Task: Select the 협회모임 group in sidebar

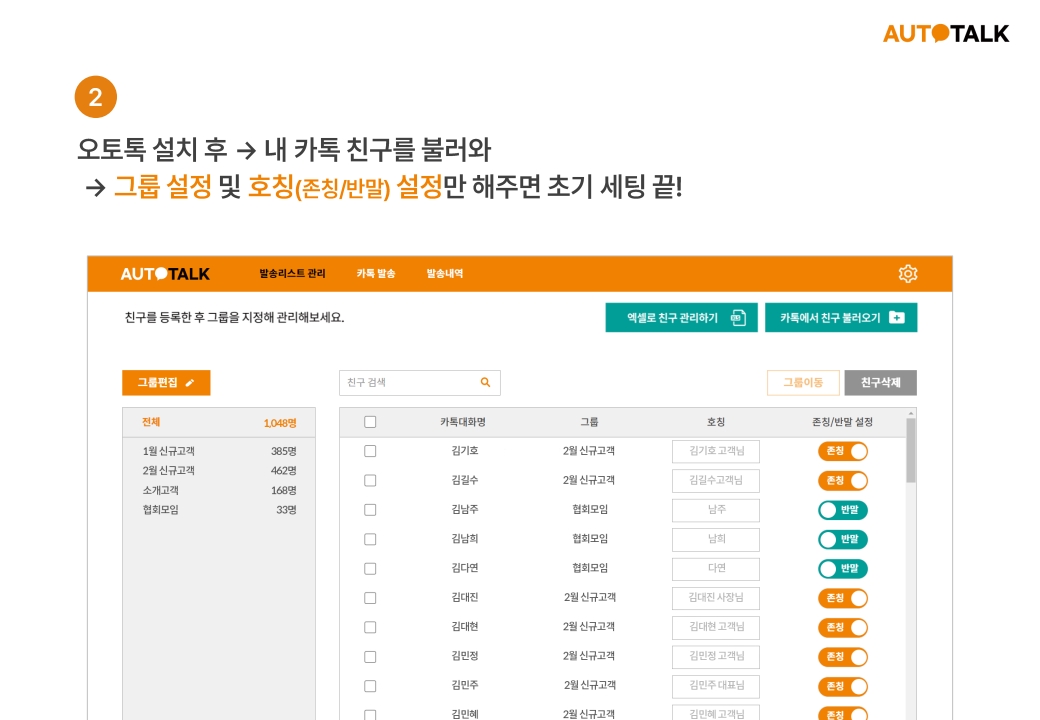Action: (x=219, y=510)
